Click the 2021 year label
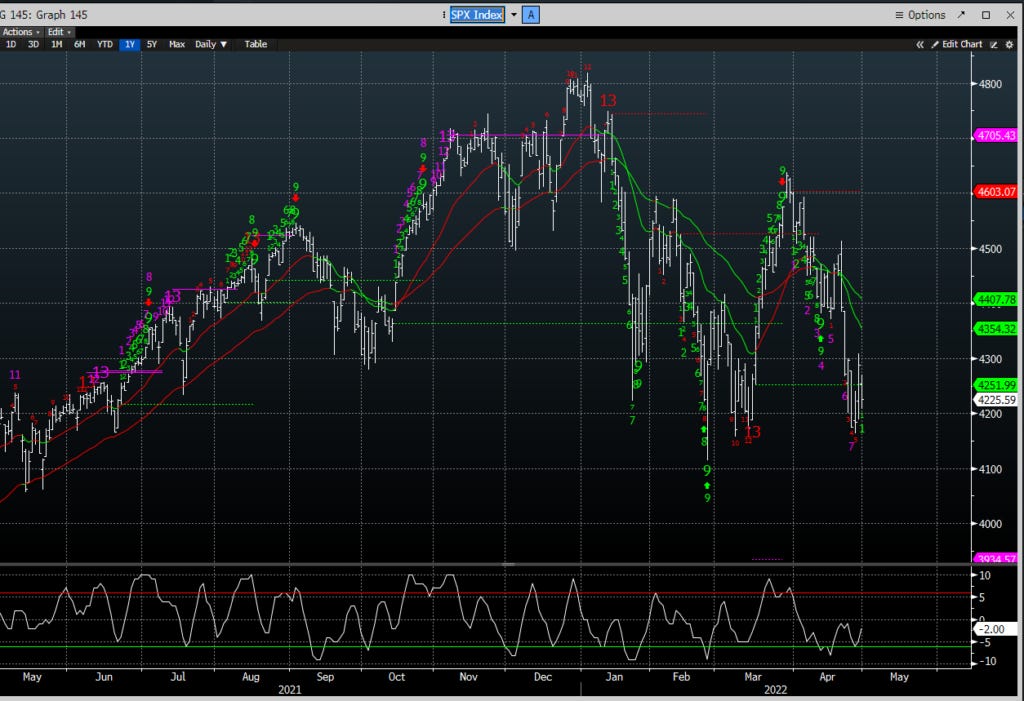The width and height of the screenshot is (1024, 701). click(x=290, y=690)
